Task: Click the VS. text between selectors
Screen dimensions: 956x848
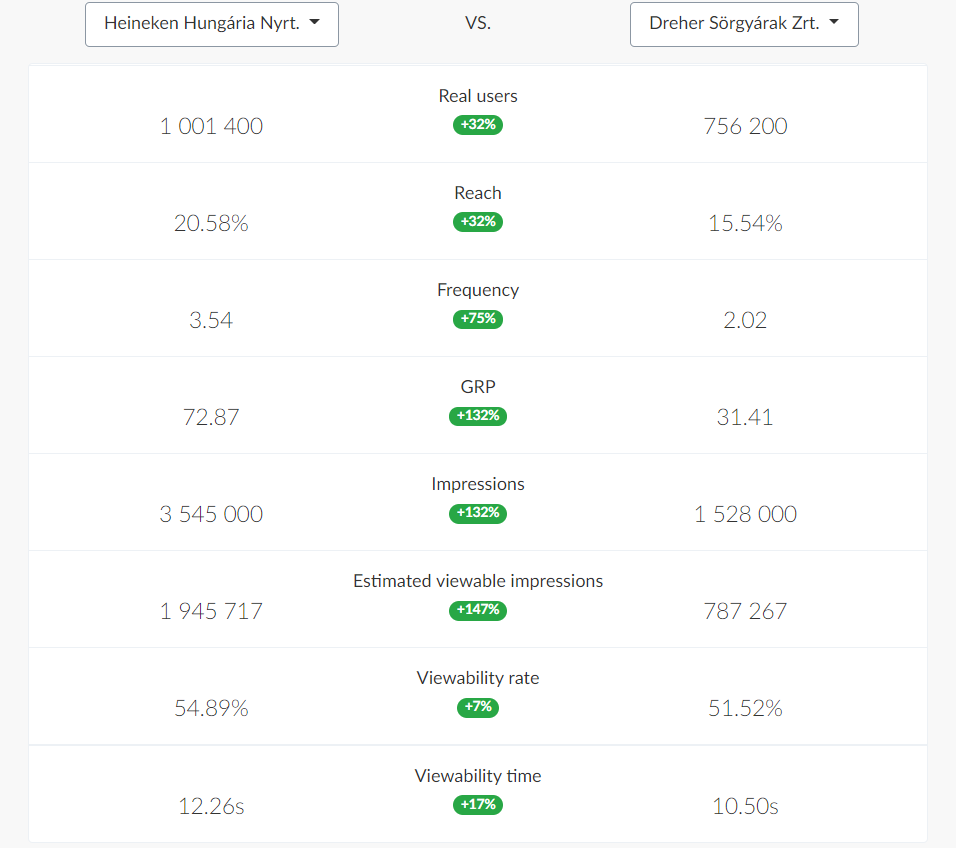Action: pyautogui.click(x=478, y=24)
